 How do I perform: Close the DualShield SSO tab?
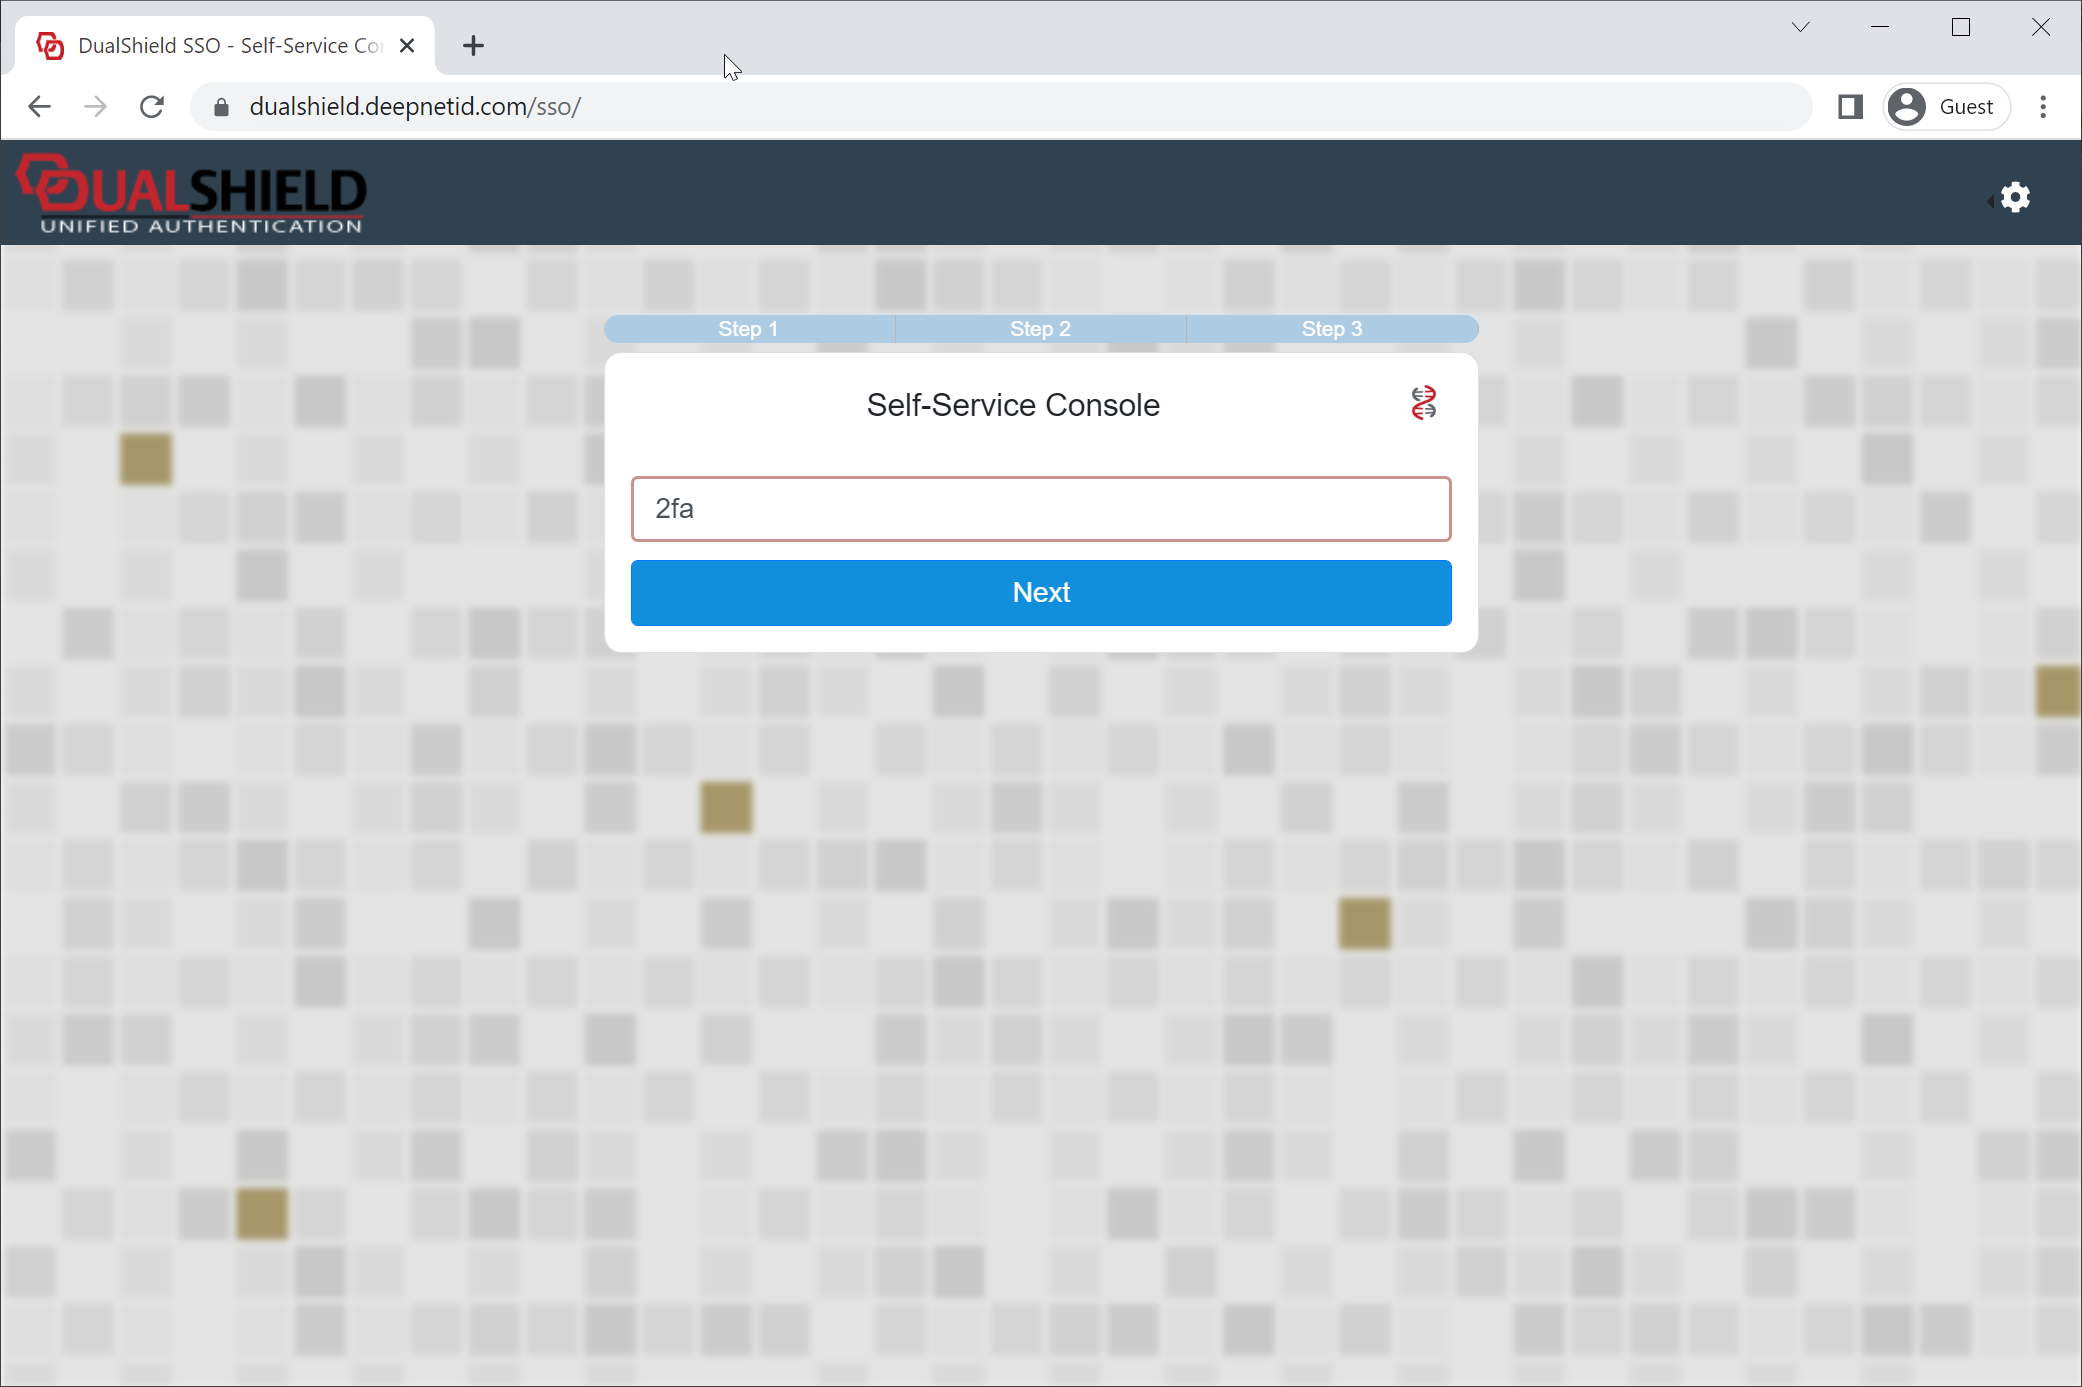407,46
